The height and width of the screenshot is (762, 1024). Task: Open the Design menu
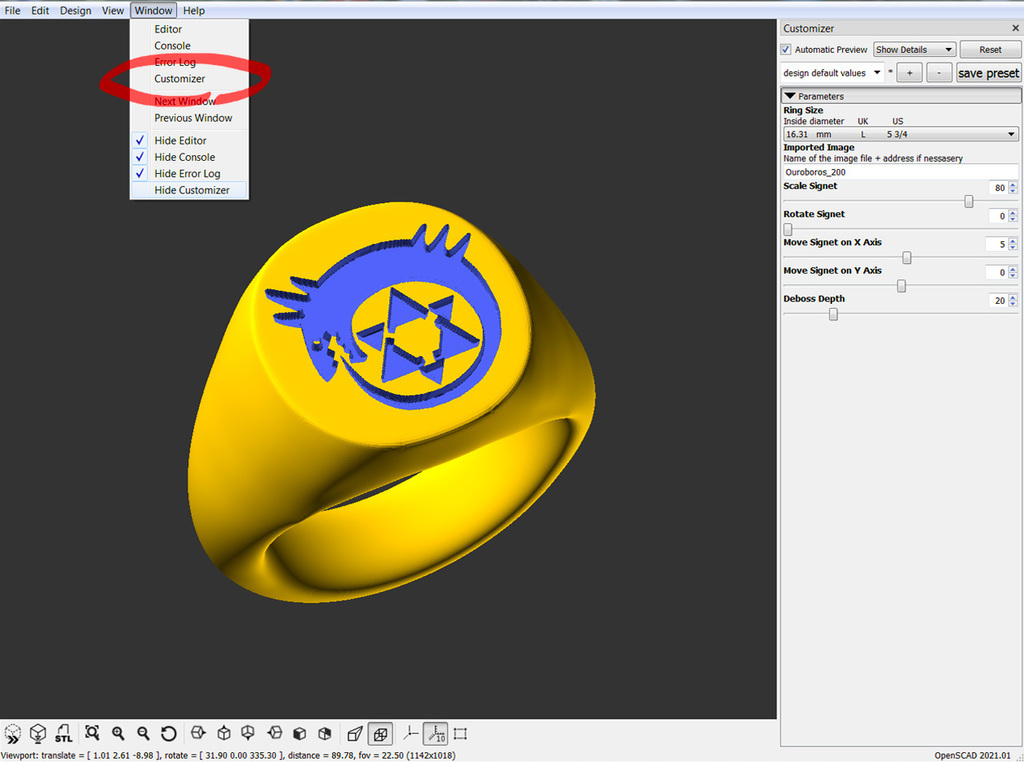click(75, 10)
